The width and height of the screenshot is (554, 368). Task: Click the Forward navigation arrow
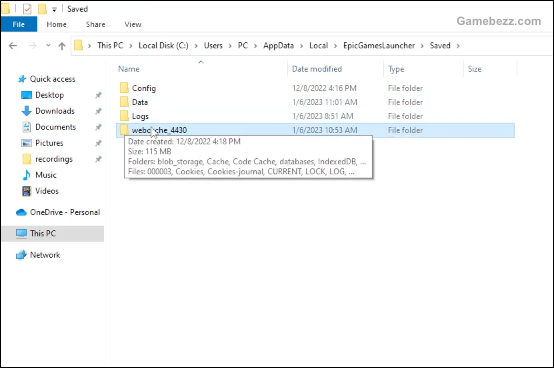(32, 46)
